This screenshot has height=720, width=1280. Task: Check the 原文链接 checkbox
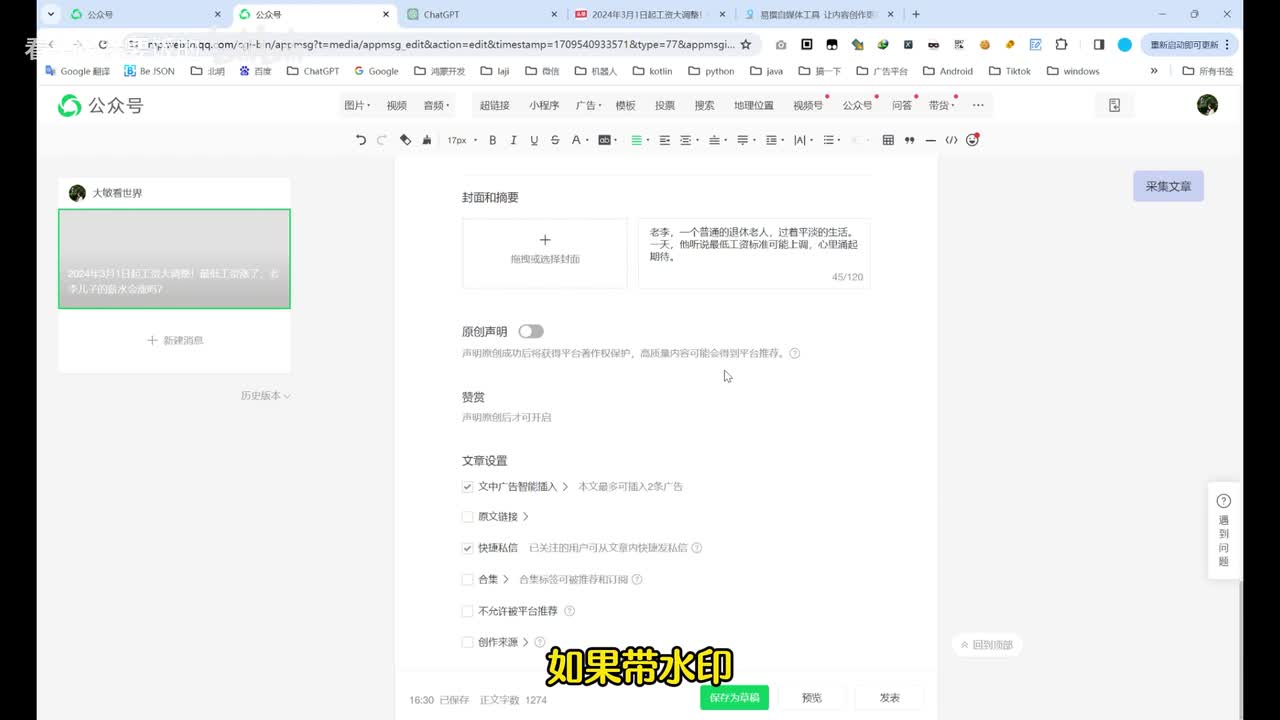pos(467,517)
